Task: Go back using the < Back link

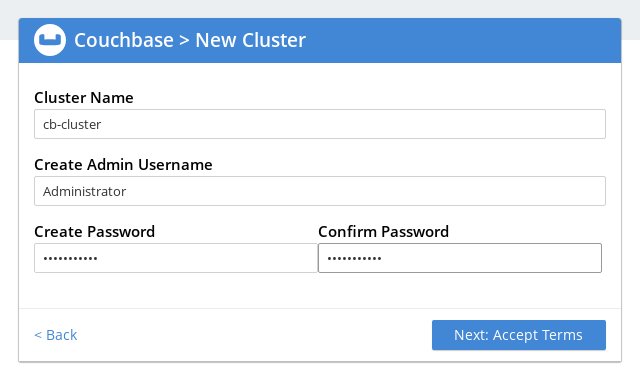Action: (x=56, y=335)
